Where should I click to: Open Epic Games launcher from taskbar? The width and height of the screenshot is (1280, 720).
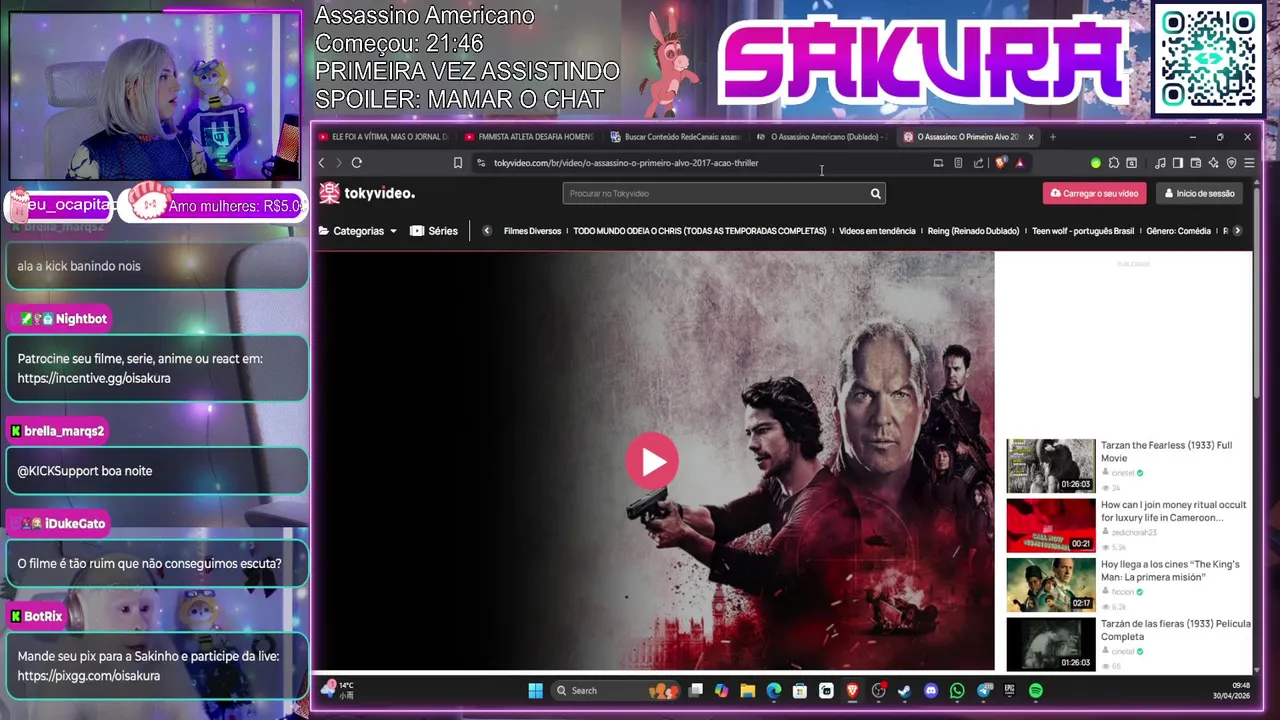click(1009, 690)
